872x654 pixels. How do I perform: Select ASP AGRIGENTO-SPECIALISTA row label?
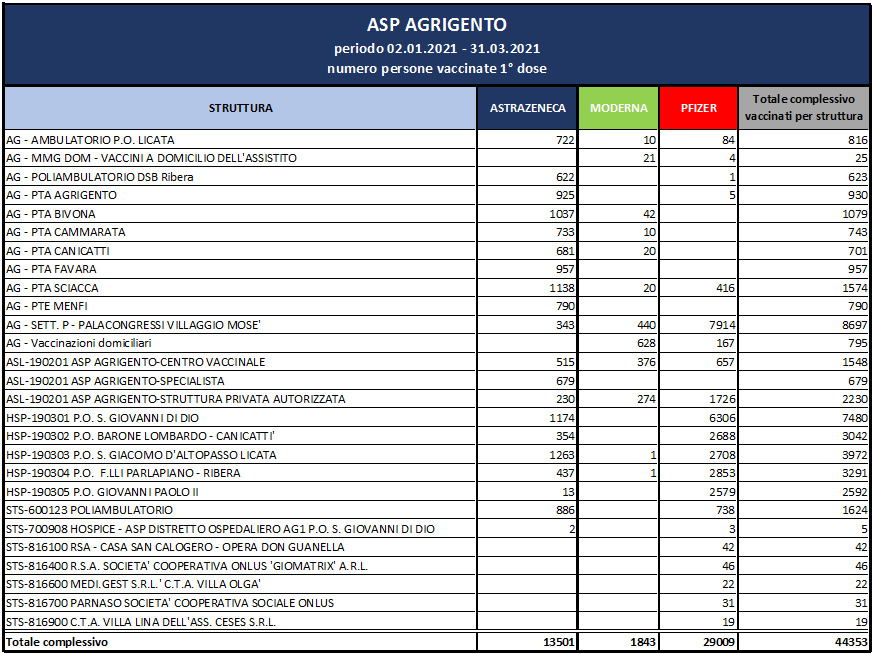tap(116, 381)
